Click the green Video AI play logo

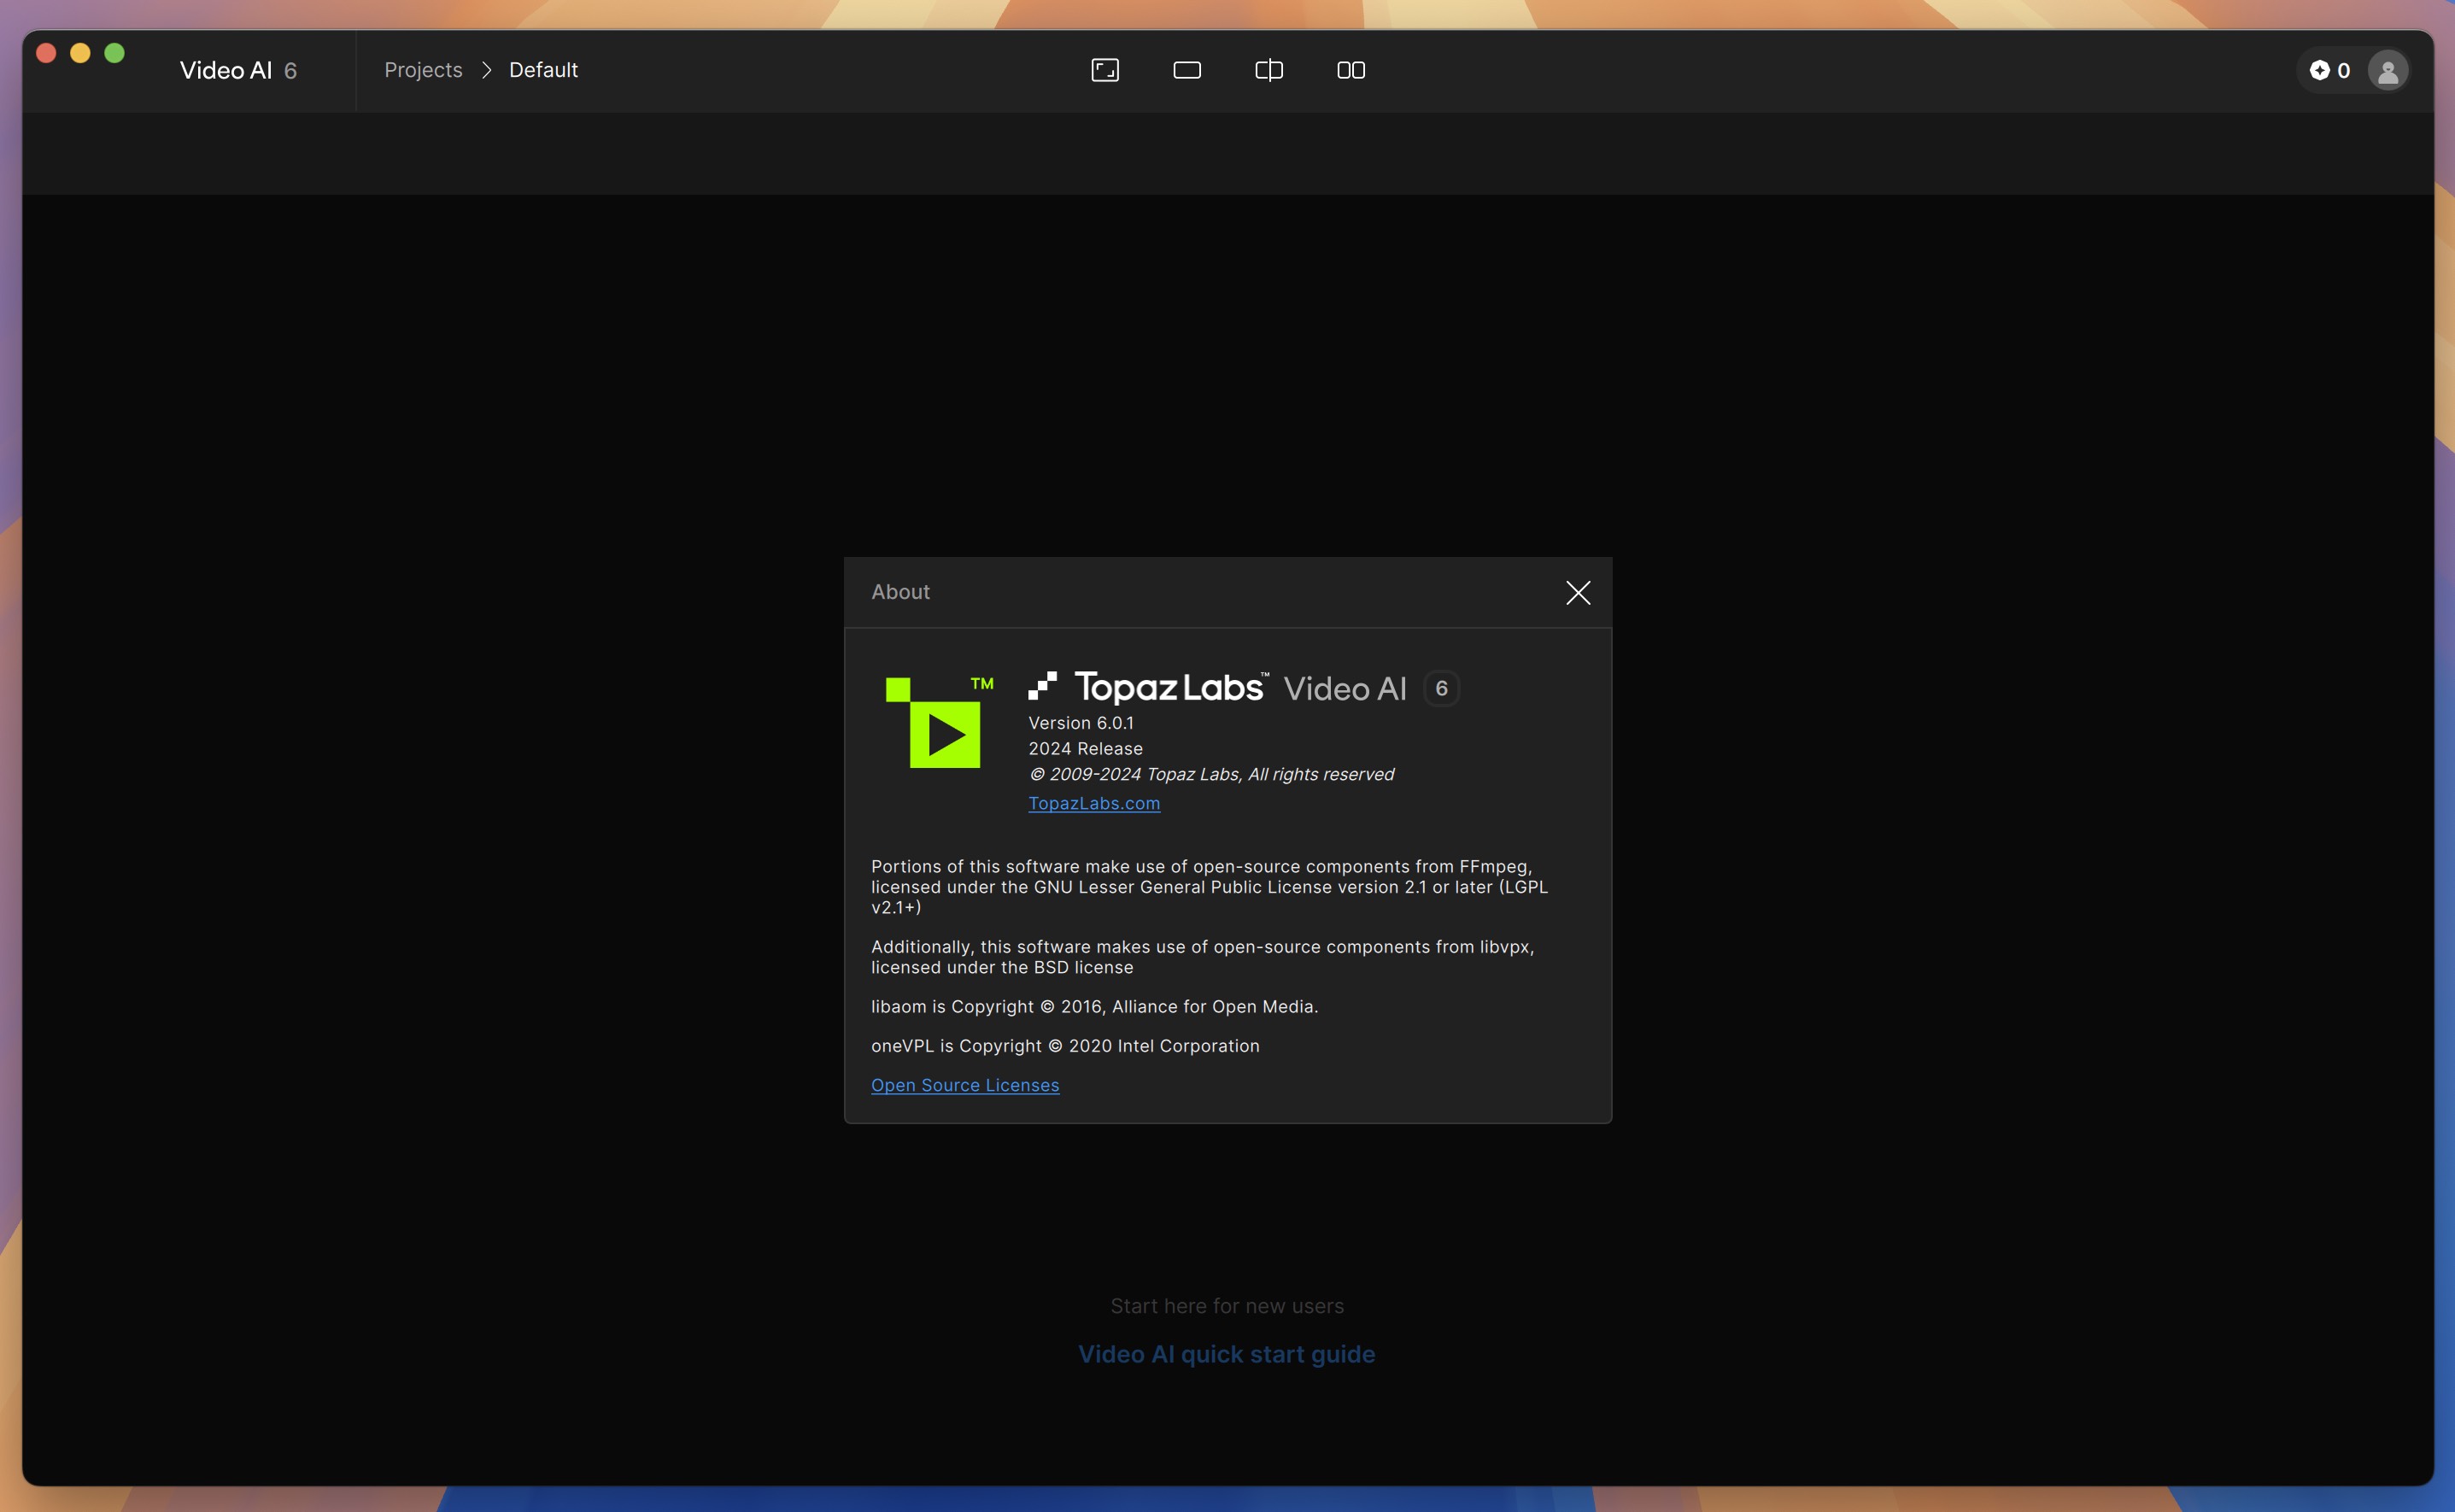pos(938,721)
